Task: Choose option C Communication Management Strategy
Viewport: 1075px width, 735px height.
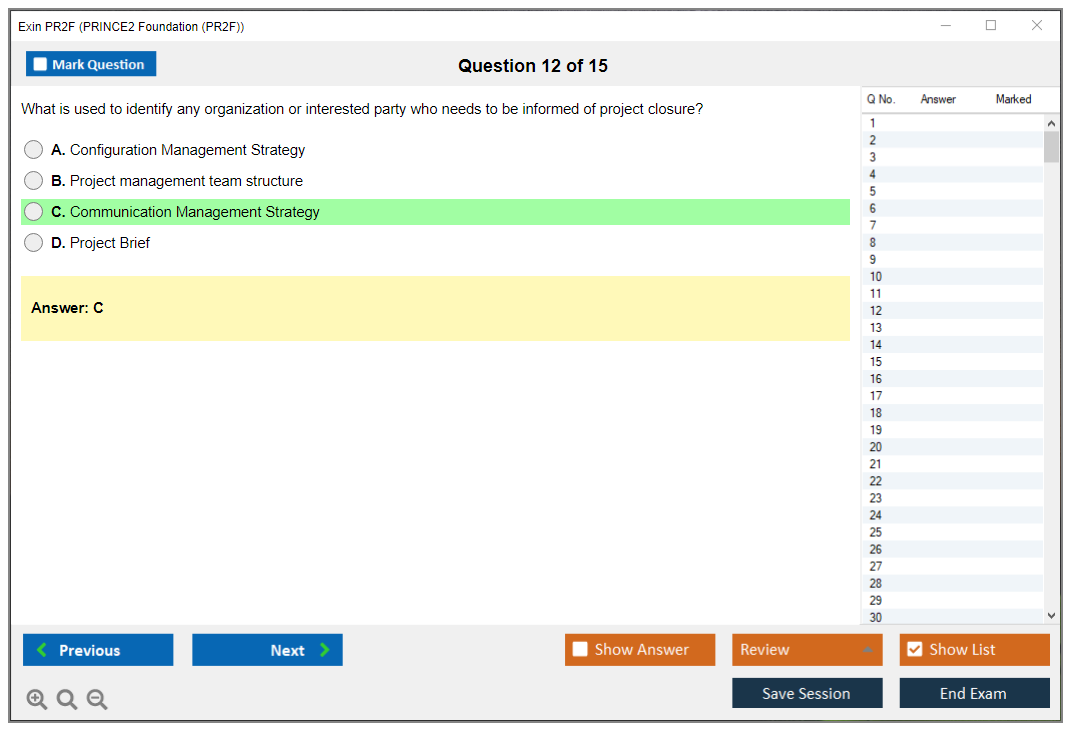Action: pos(34,212)
